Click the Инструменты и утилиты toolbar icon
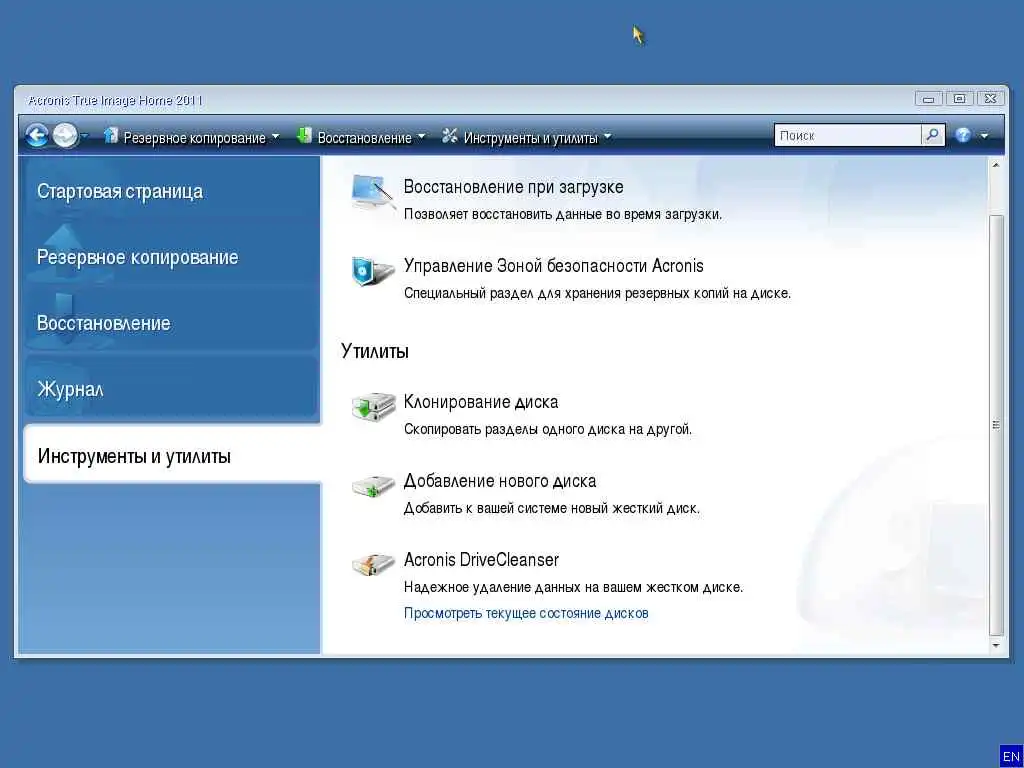Screen dimensions: 1024x768 pos(449,135)
